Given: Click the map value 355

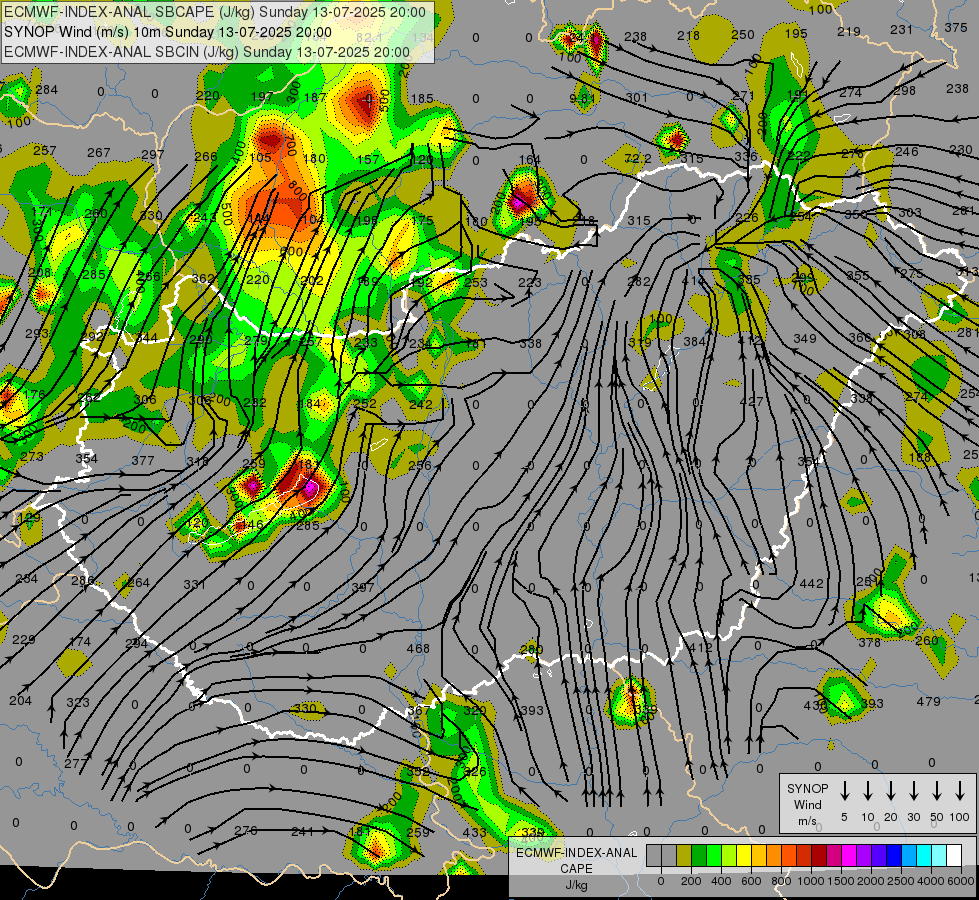Looking at the screenshot, I should (858, 275).
